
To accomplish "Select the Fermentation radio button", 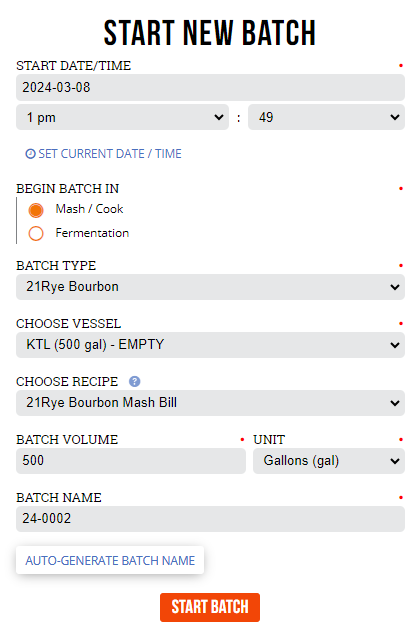I will [x=36, y=233].
